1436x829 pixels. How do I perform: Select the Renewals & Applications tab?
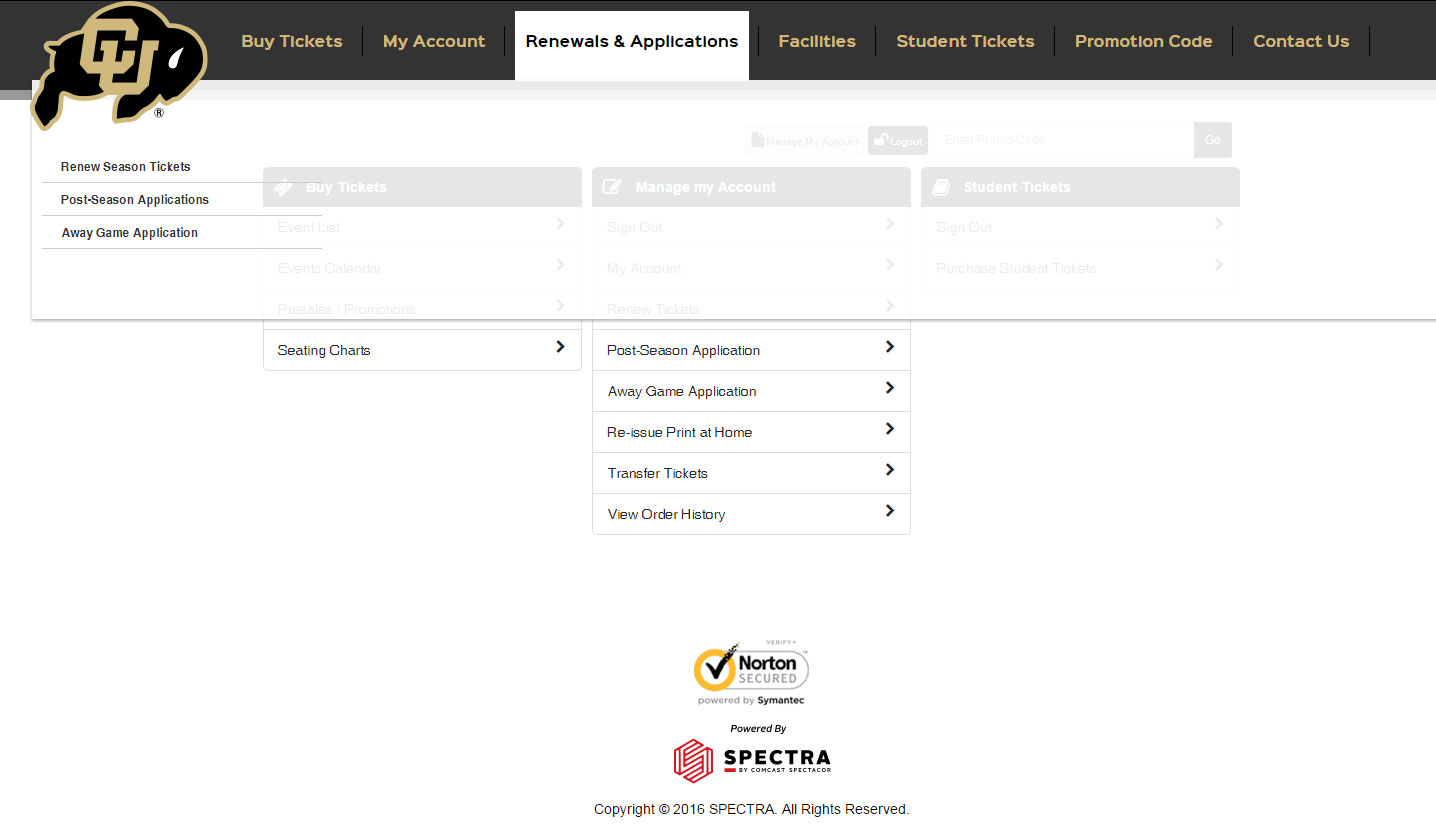pyautogui.click(x=631, y=41)
